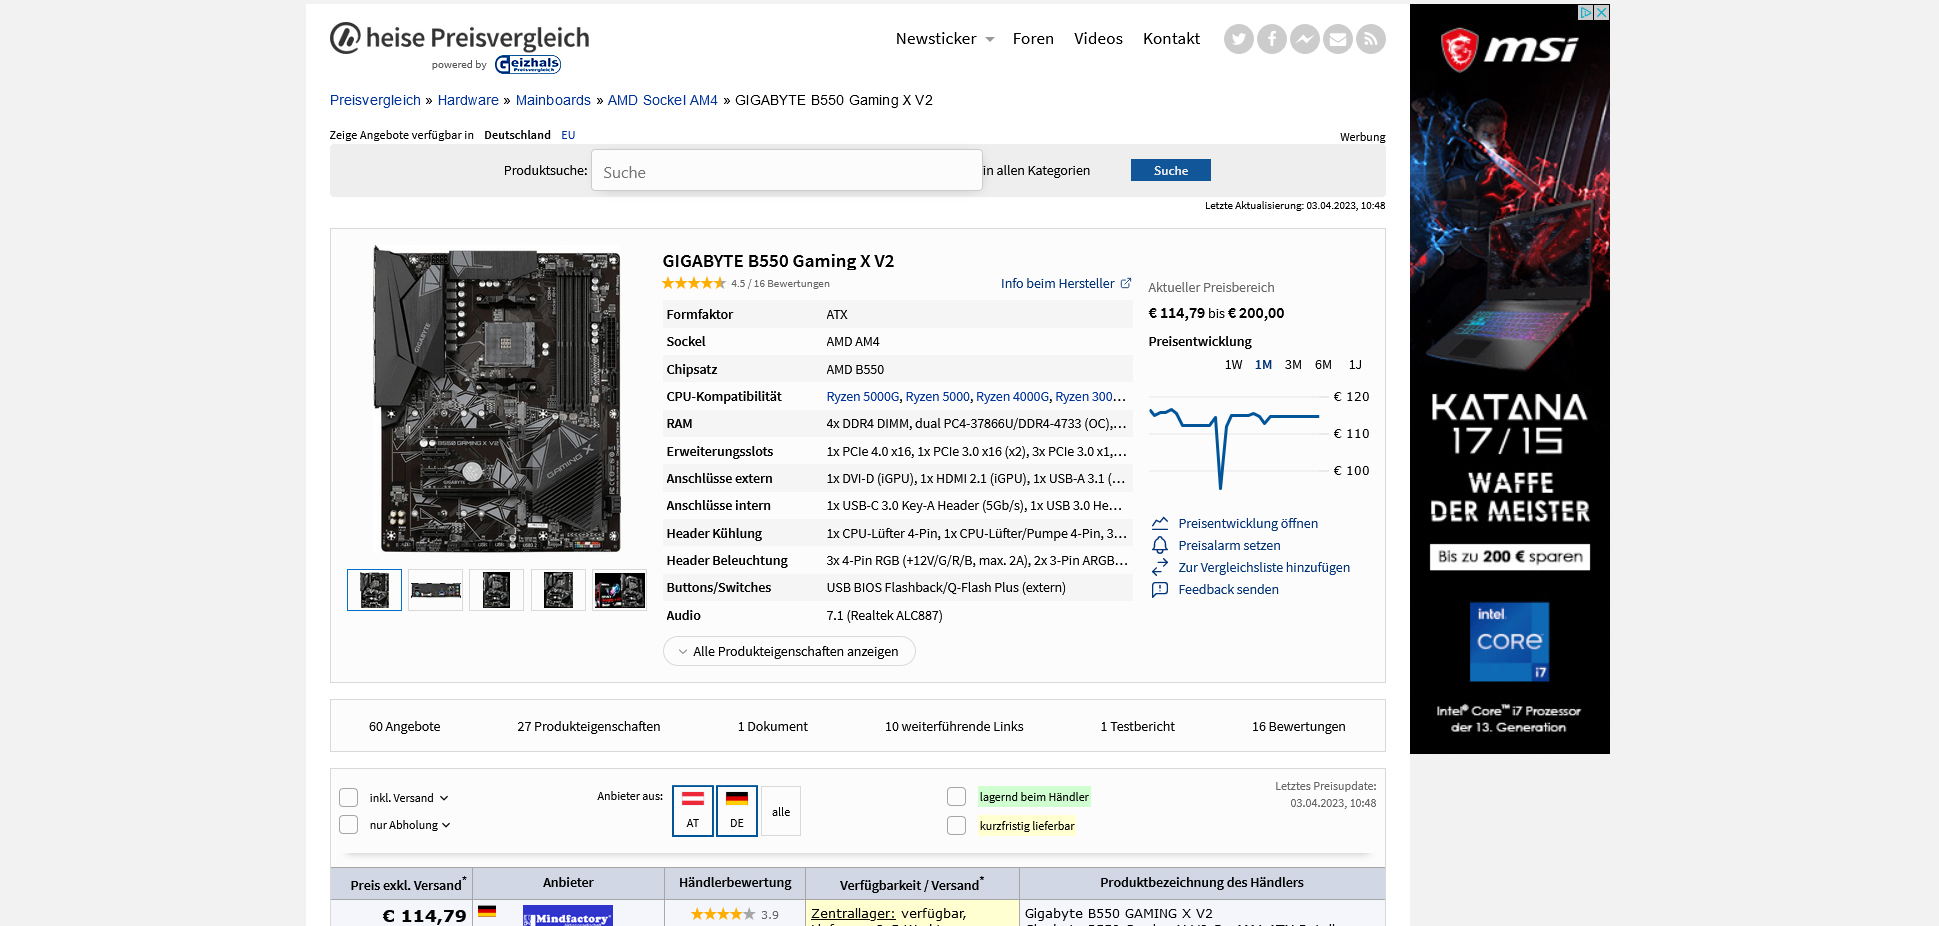Open the RSS feed icon
This screenshot has width=1939, height=926.
click(1370, 39)
